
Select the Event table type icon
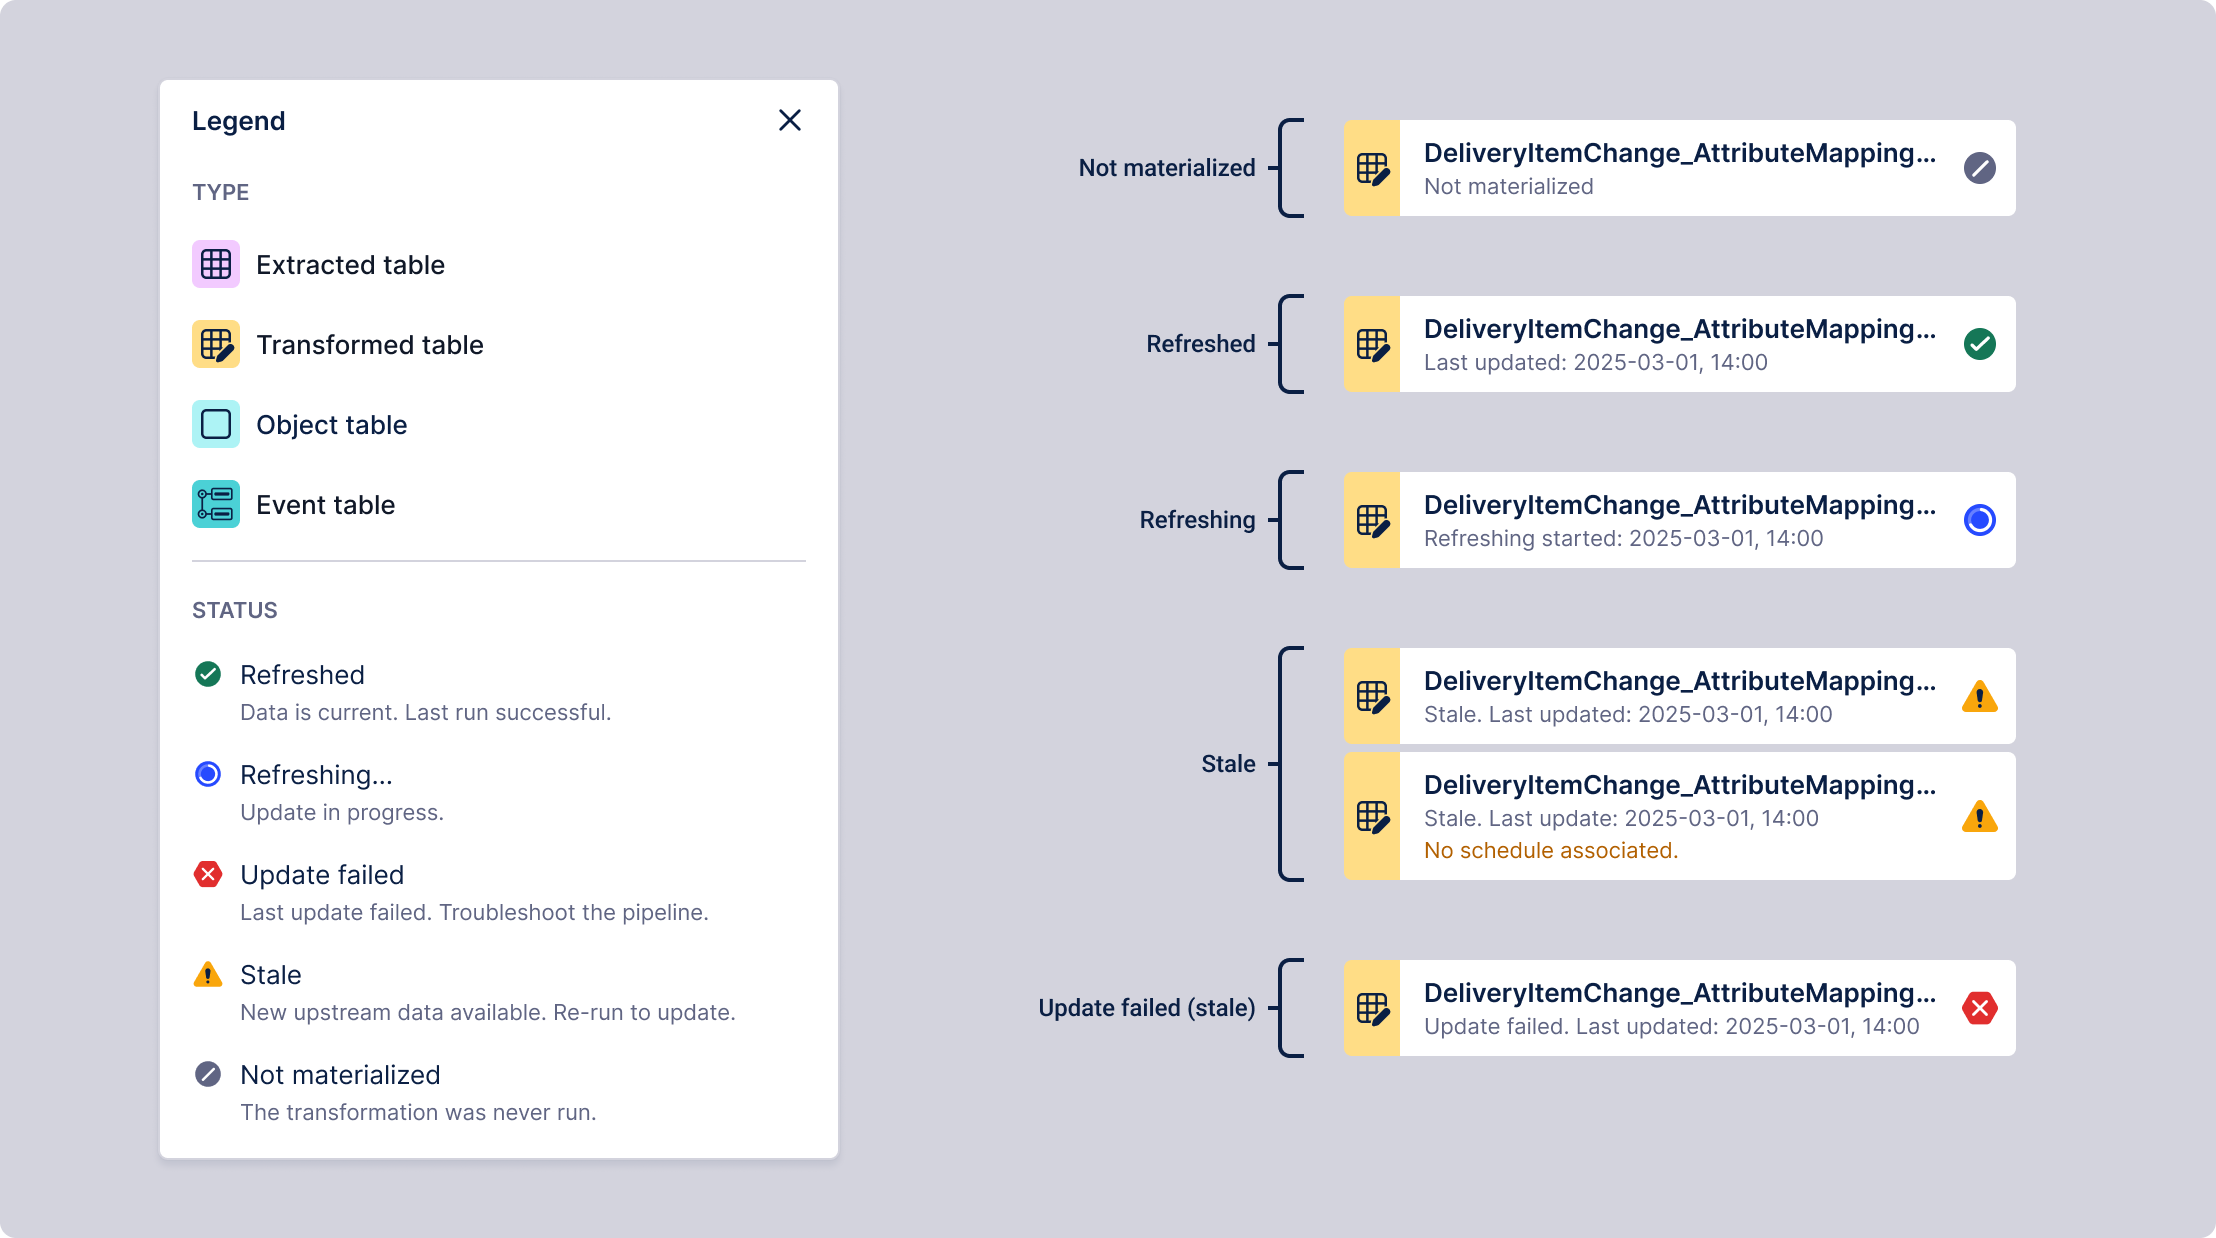(x=215, y=504)
